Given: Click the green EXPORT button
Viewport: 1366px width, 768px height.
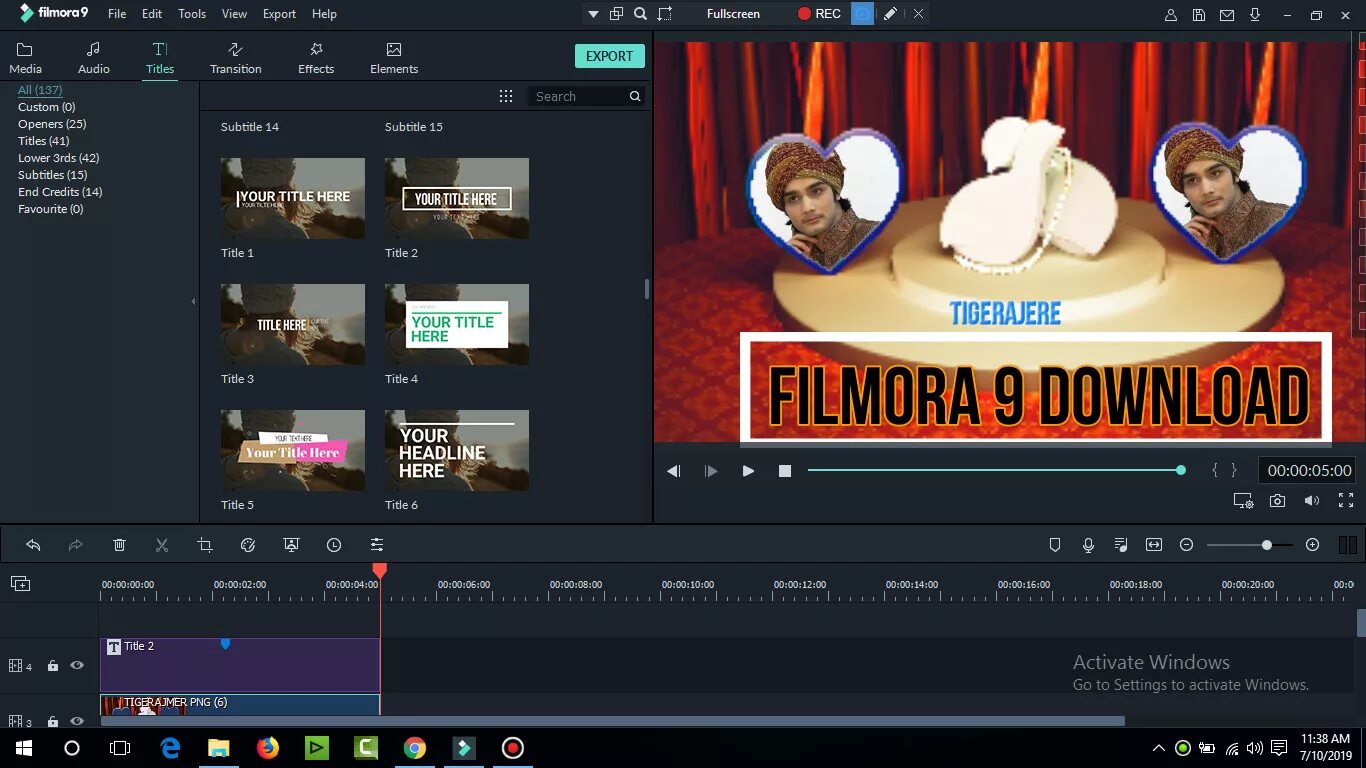Looking at the screenshot, I should click(x=610, y=56).
